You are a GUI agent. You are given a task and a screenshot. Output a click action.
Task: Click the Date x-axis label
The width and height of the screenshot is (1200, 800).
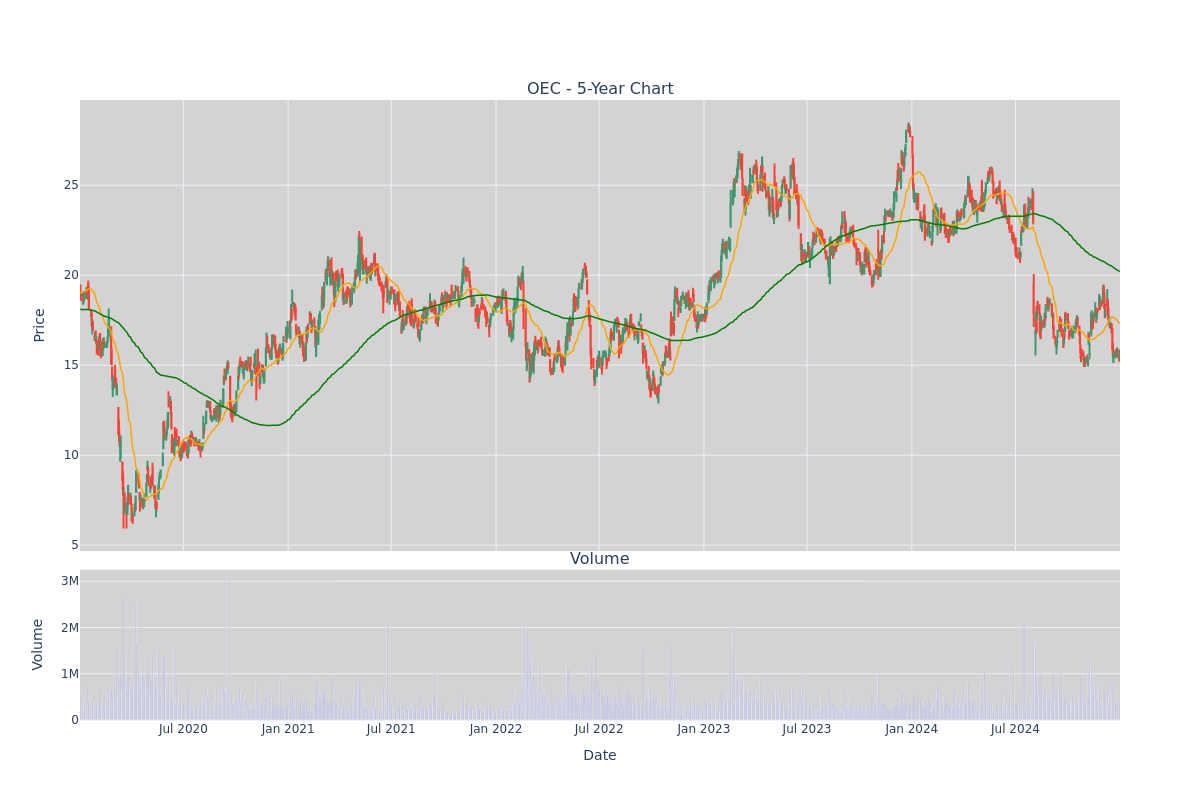click(x=600, y=756)
